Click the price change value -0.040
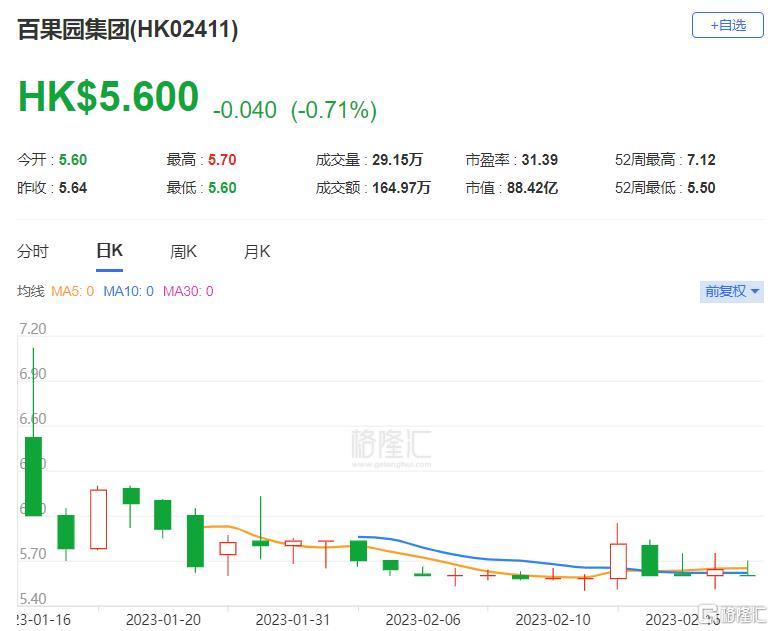 point(245,110)
